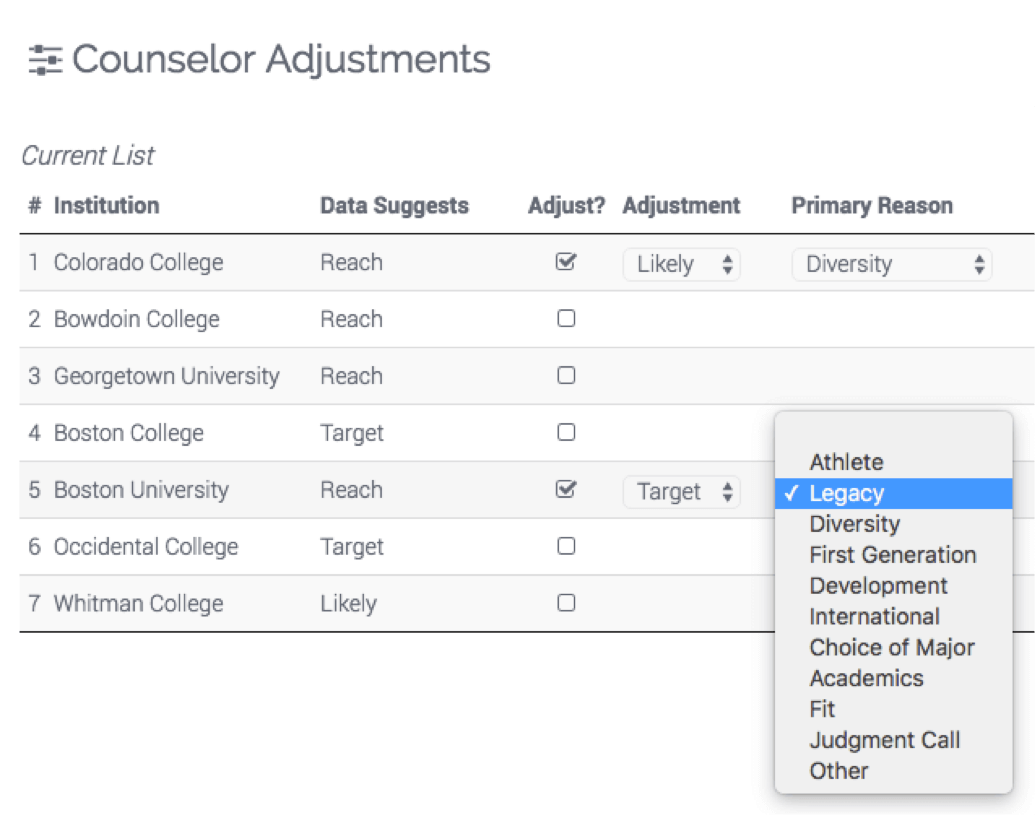The image size is (1035, 815).
Task: Click the Bowdoin College institution name
Action: pyautogui.click(x=137, y=319)
